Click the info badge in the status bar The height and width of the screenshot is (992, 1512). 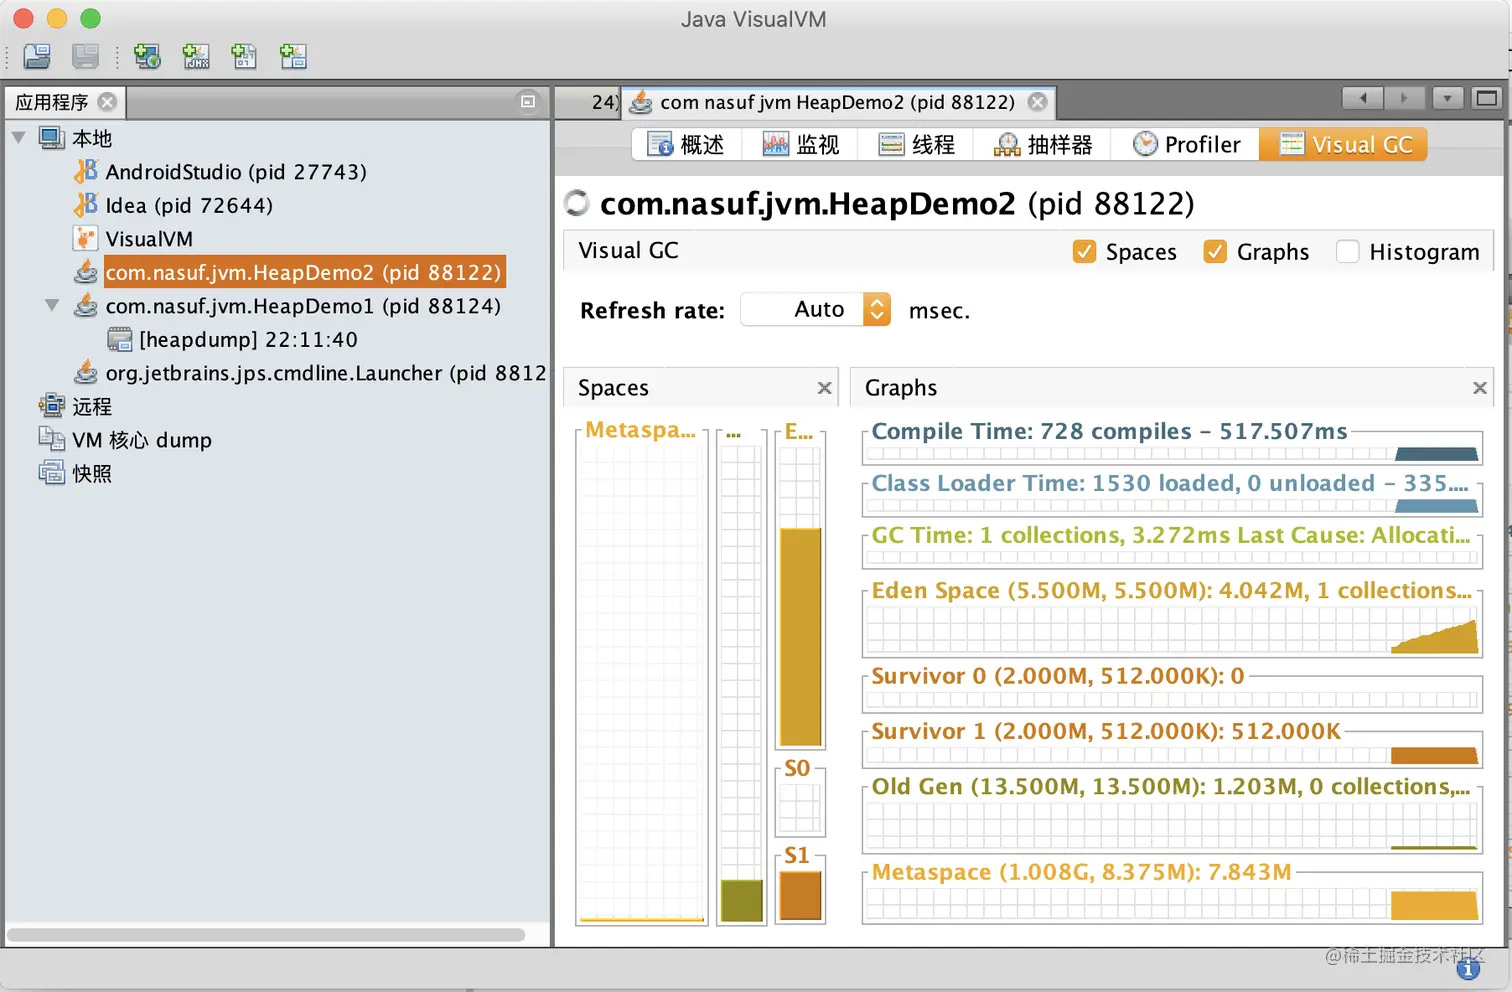[x=1469, y=968]
